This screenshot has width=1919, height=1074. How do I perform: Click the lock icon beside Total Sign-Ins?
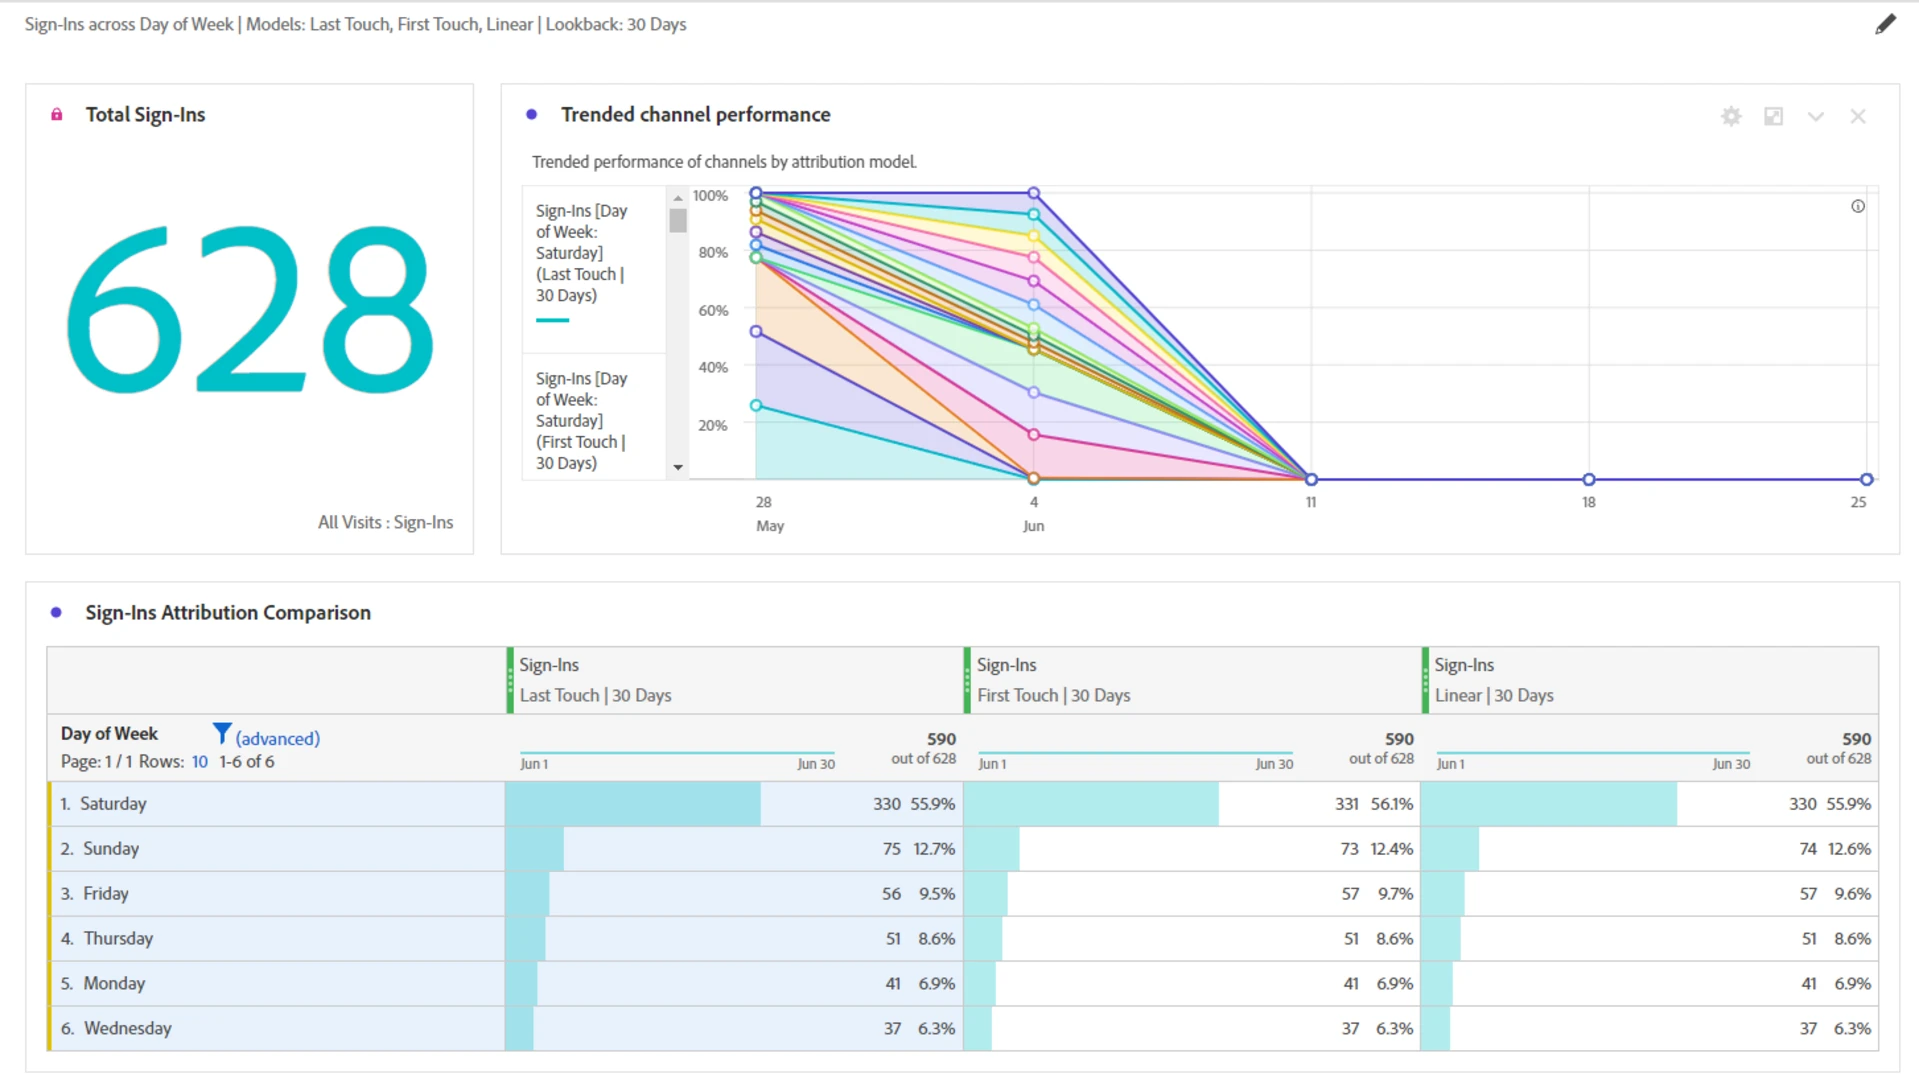point(57,115)
